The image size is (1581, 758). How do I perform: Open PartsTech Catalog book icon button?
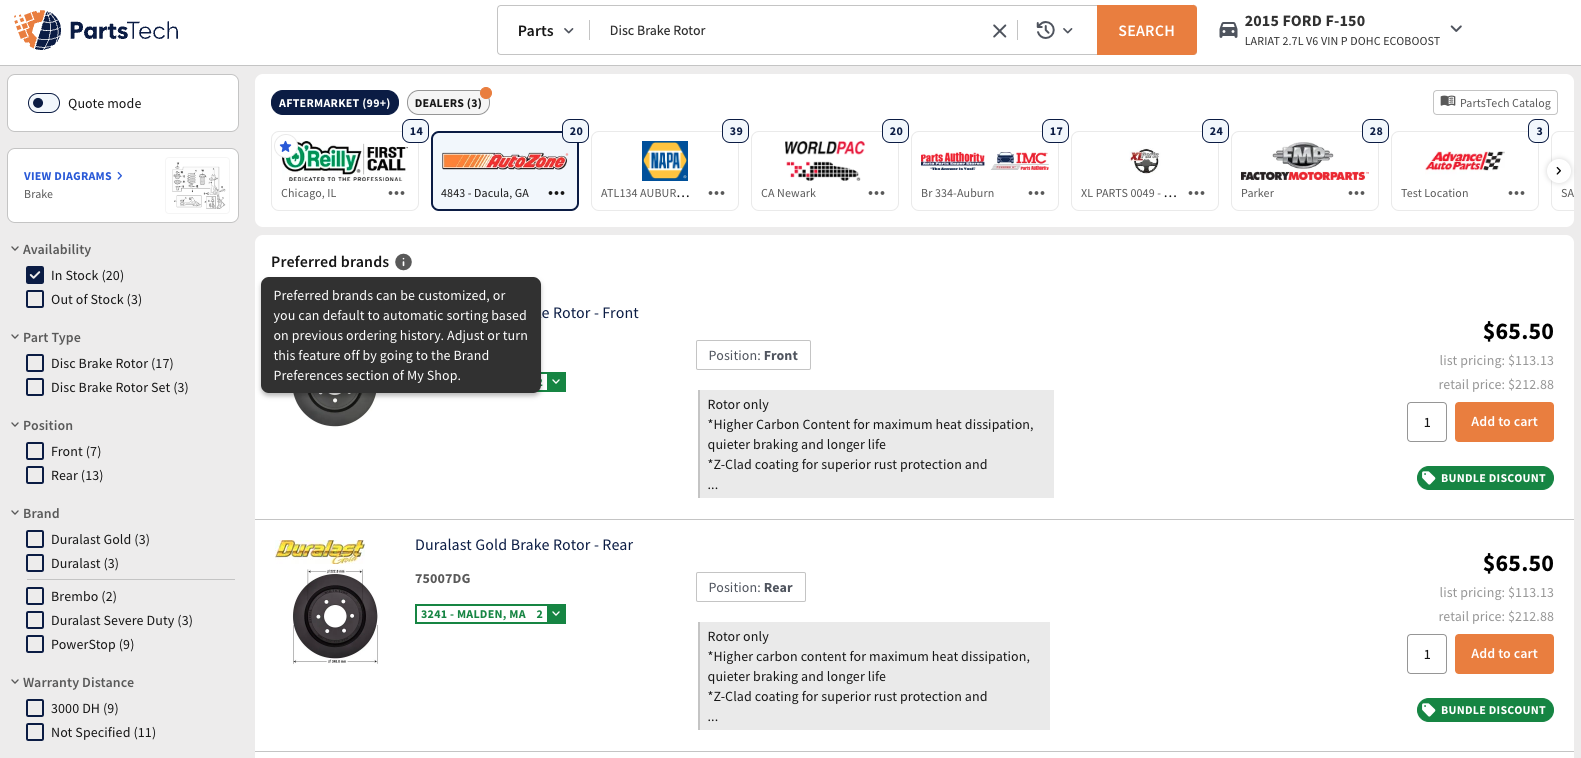[x=1495, y=102]
